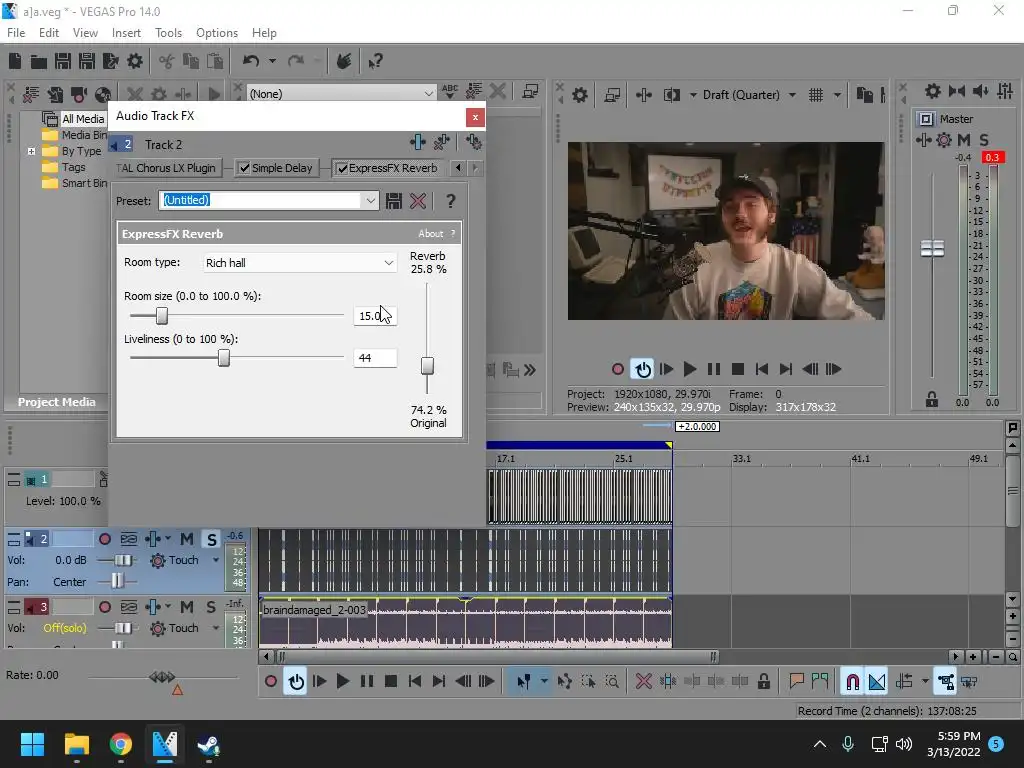
Task: Create a new project from the toolbar
Action: (x=15, y=61)
